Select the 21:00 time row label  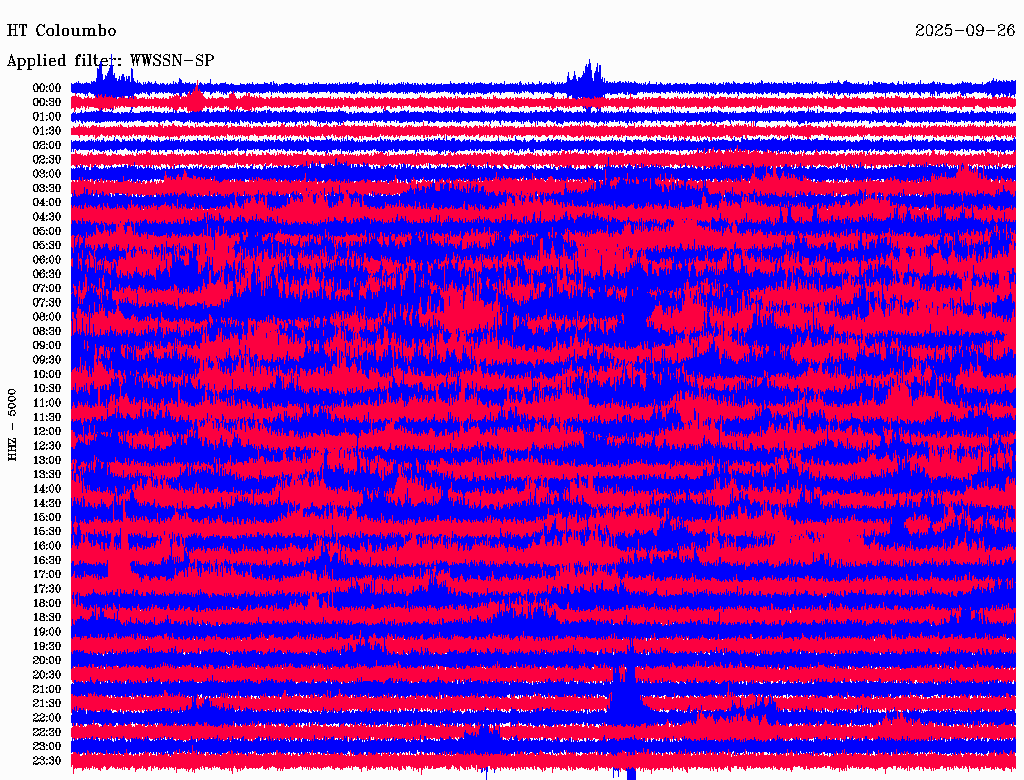pos(47,689)
